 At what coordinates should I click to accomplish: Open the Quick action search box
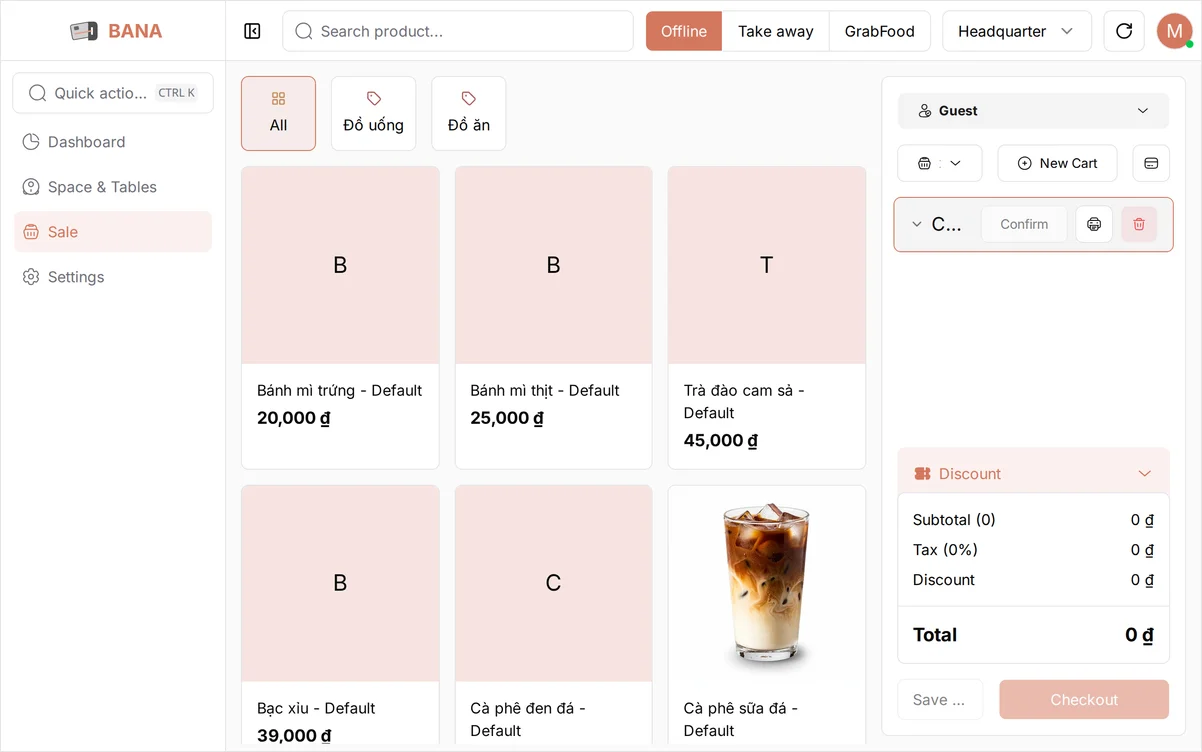pos(113,93)
